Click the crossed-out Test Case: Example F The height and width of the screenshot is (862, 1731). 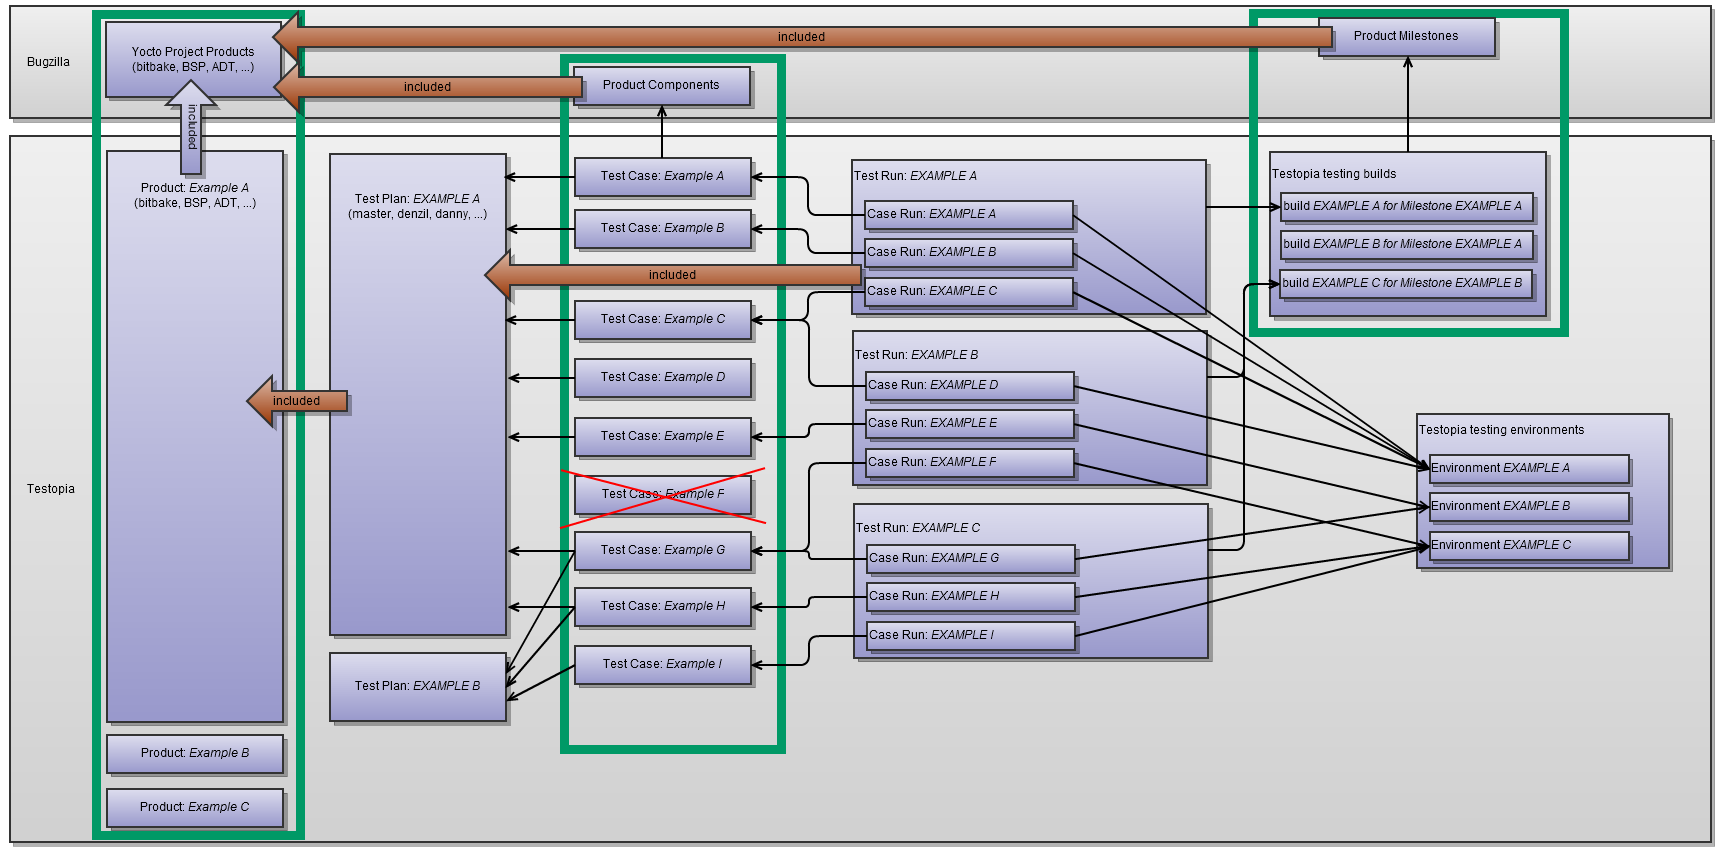[662, 495]
